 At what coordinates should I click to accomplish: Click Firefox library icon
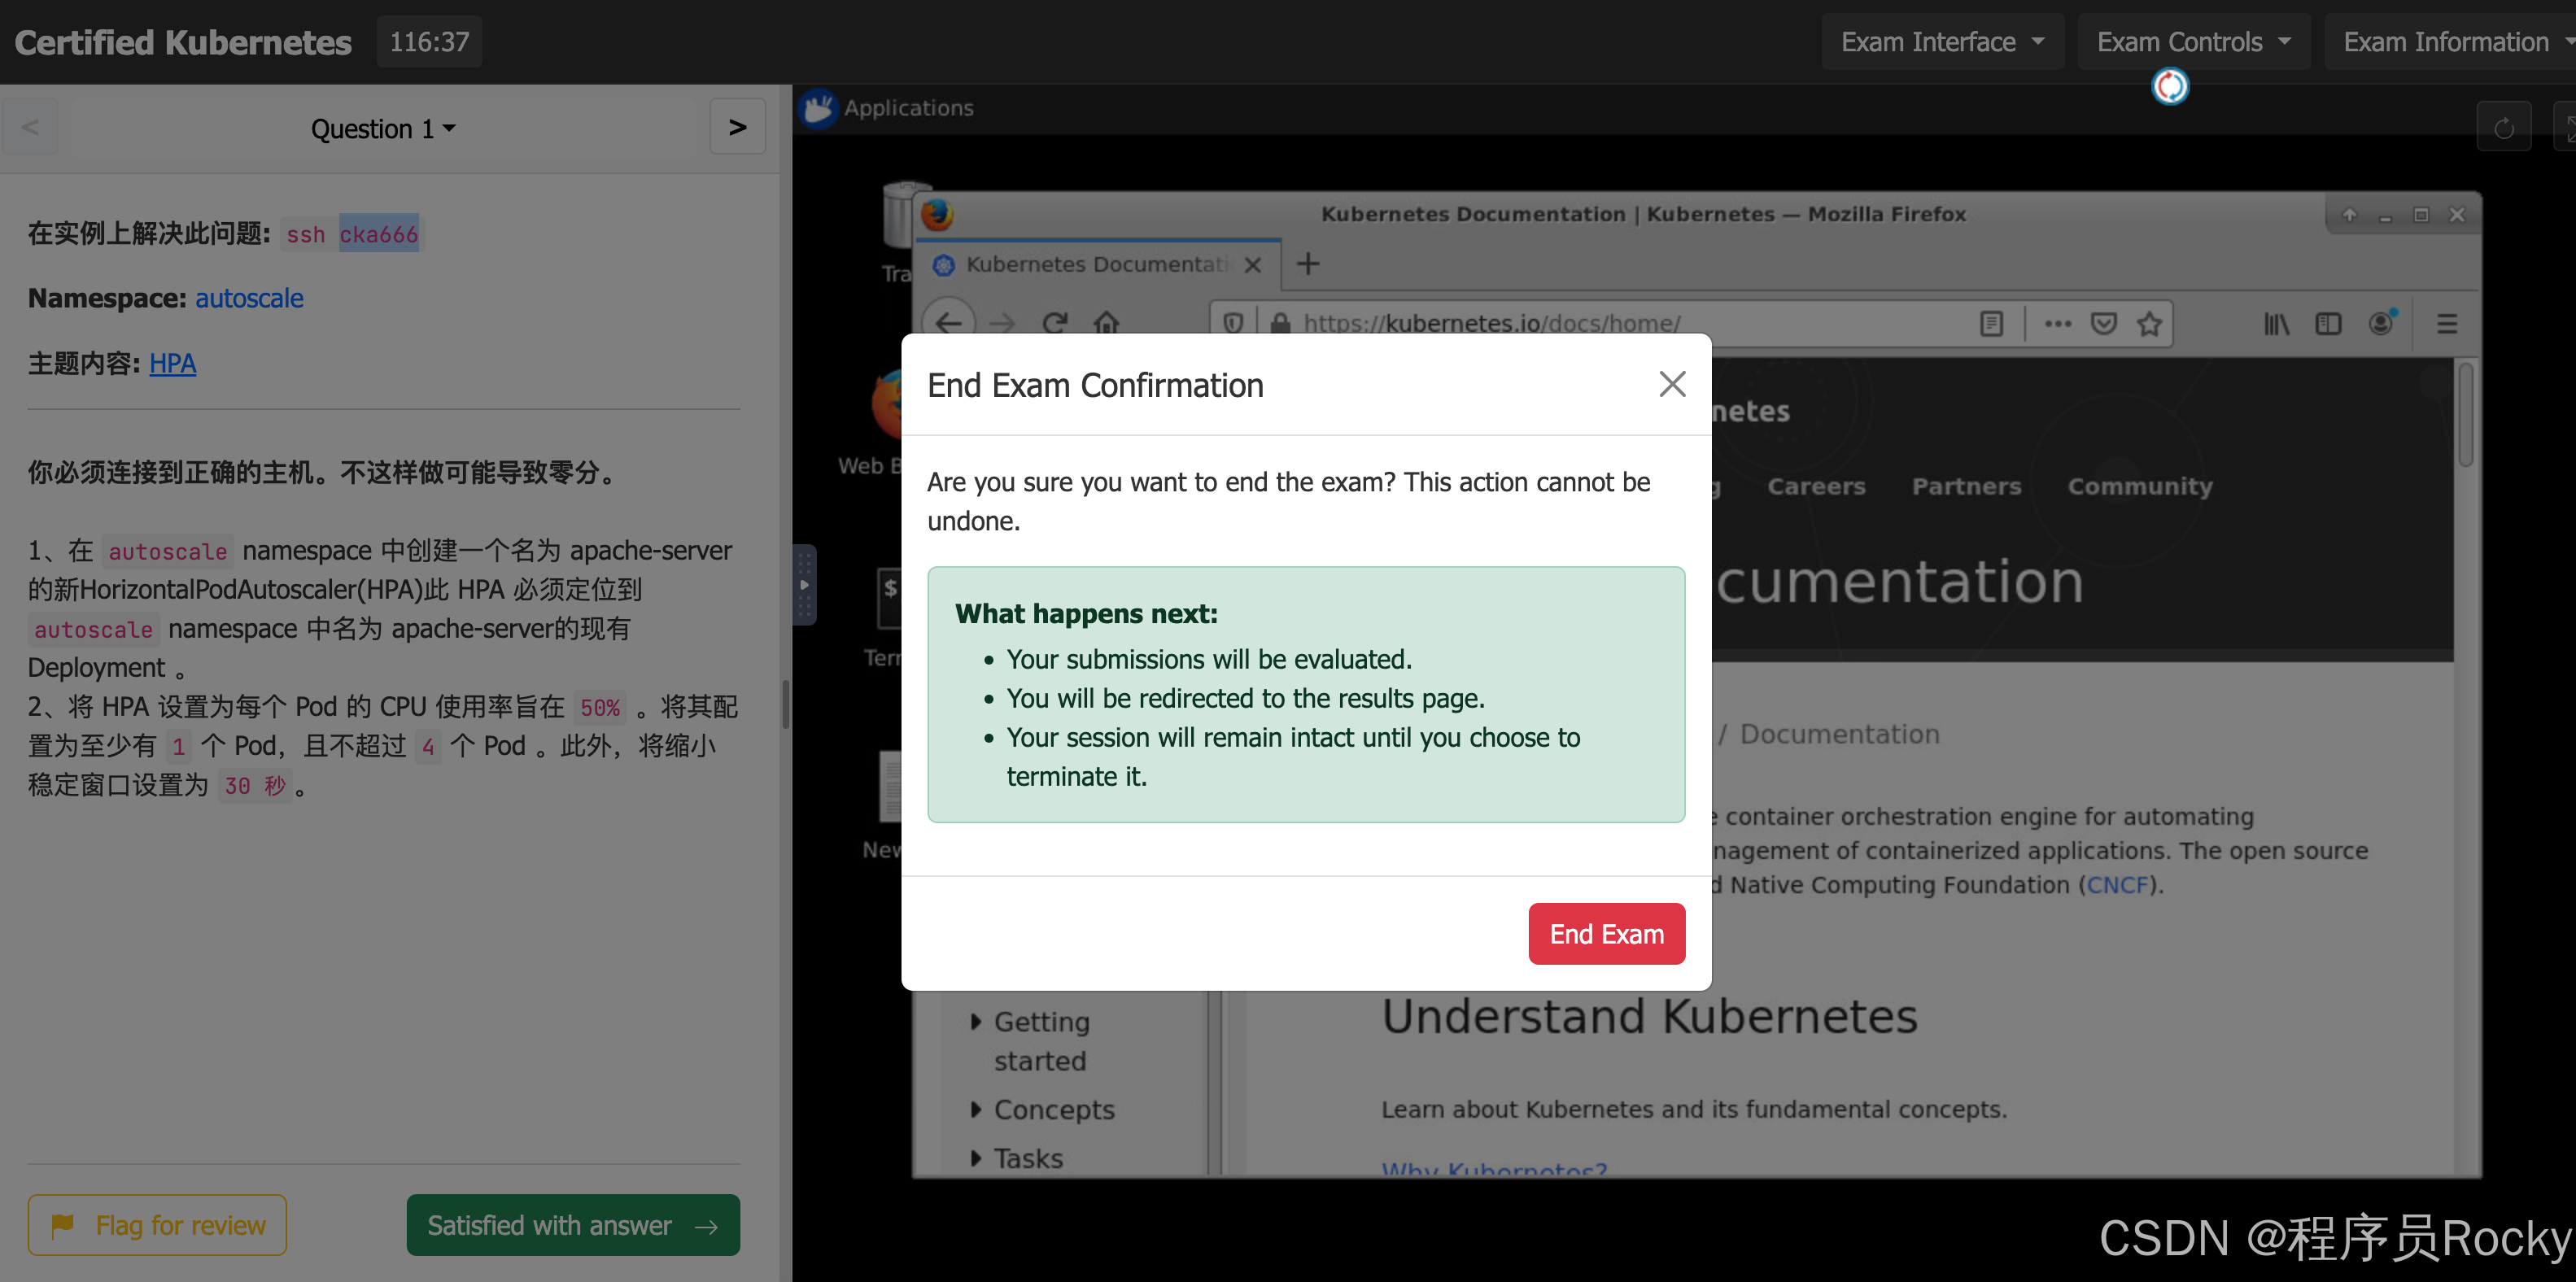tap(2276, 323)
